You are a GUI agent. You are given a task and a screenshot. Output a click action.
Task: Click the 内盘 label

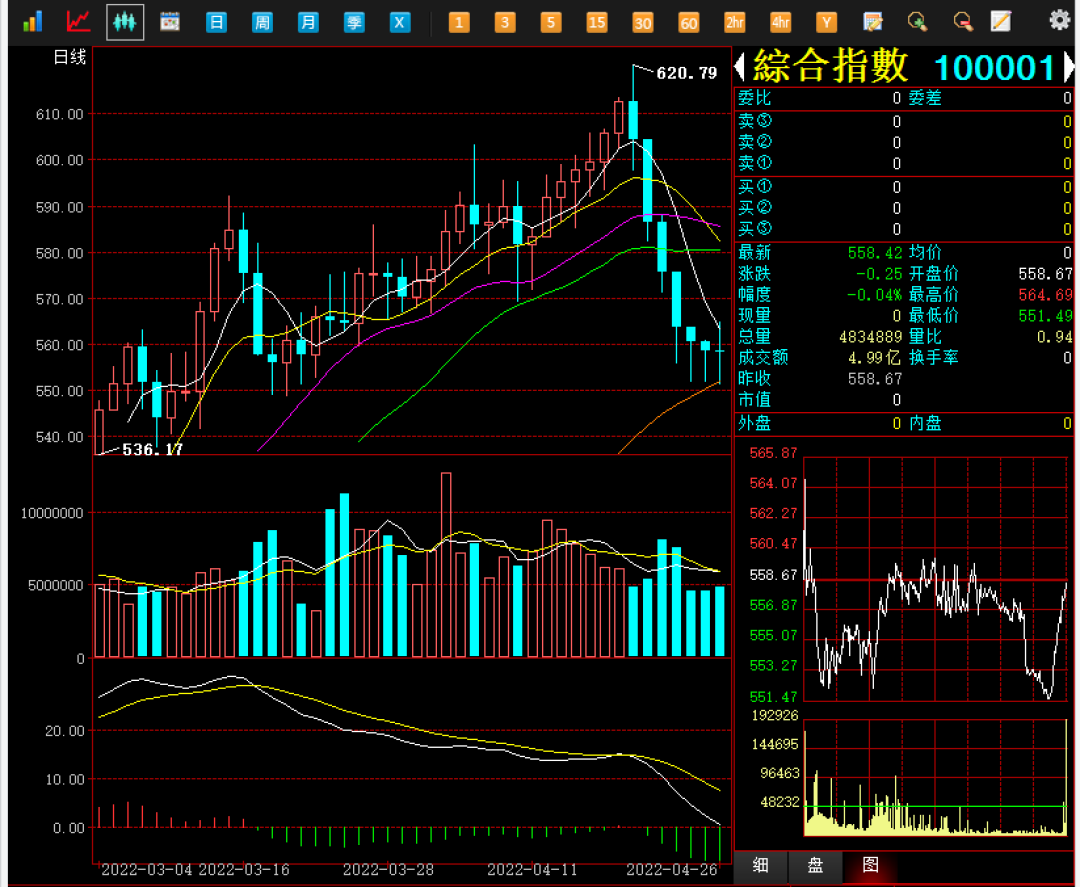tap(925, 424)
